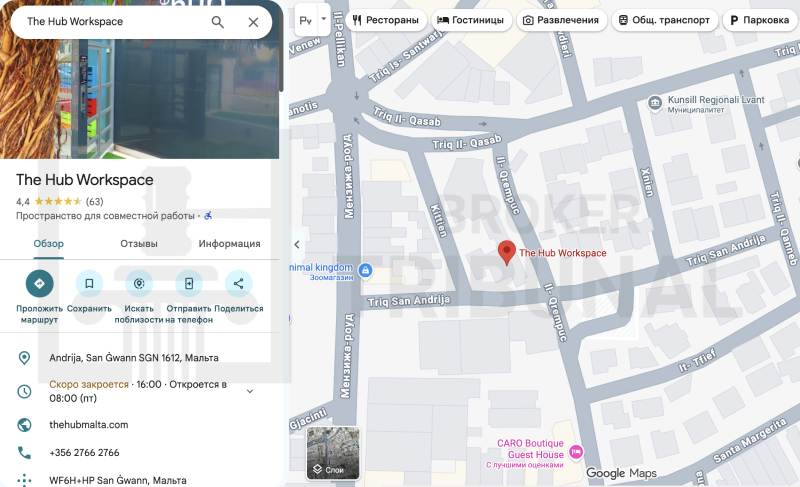The image size is (800, 487).
Task: Click the (63) reviews count
Action: [x=94, y=201]
